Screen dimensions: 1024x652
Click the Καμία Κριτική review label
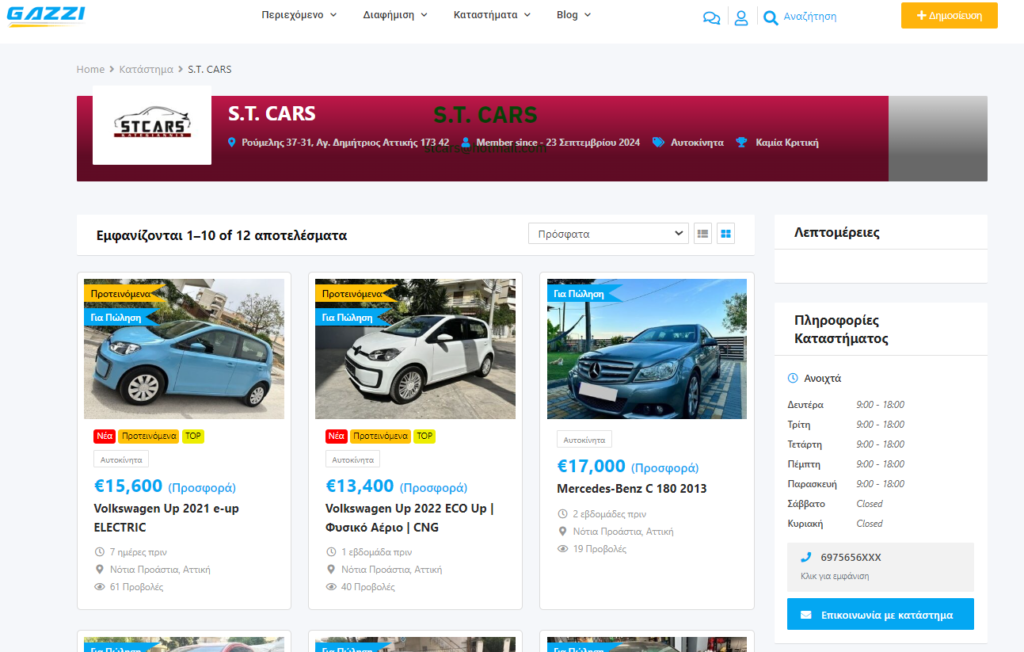coord(787,142)
